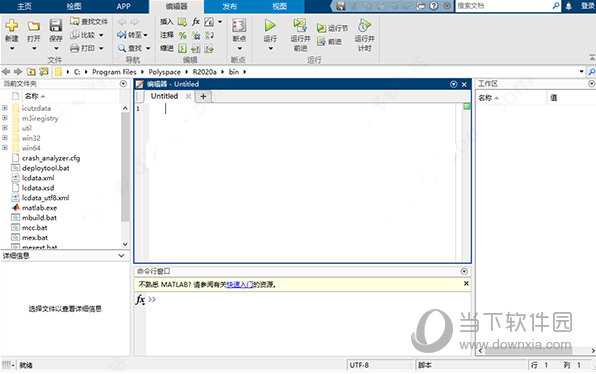Click the uncomment icon beside percent

[196, 35]
